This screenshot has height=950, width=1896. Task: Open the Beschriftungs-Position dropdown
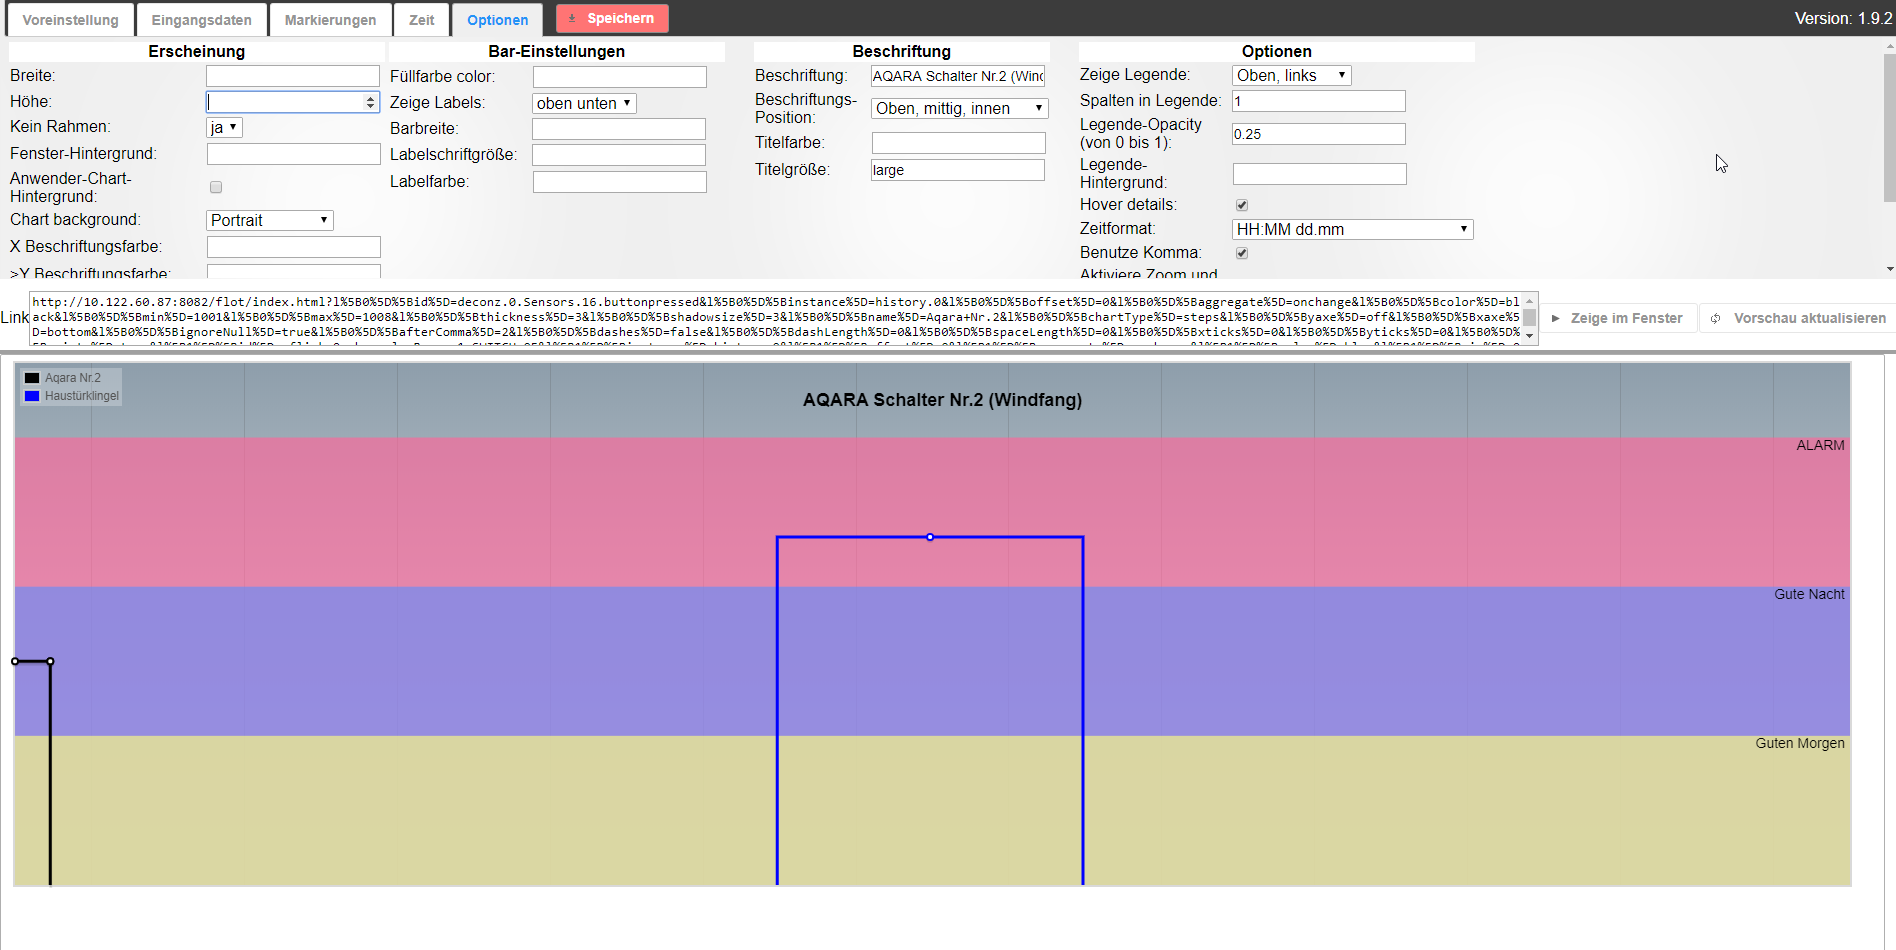(960, 108)
